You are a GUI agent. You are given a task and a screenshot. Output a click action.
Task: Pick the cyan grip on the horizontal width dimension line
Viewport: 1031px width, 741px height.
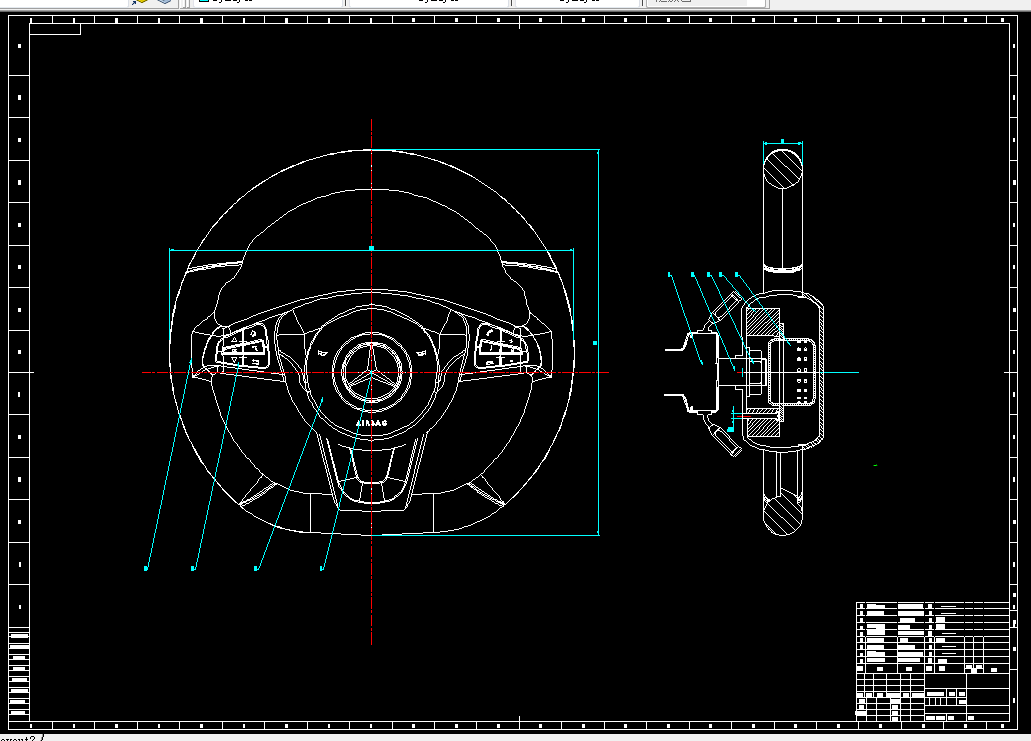[372, 249]
